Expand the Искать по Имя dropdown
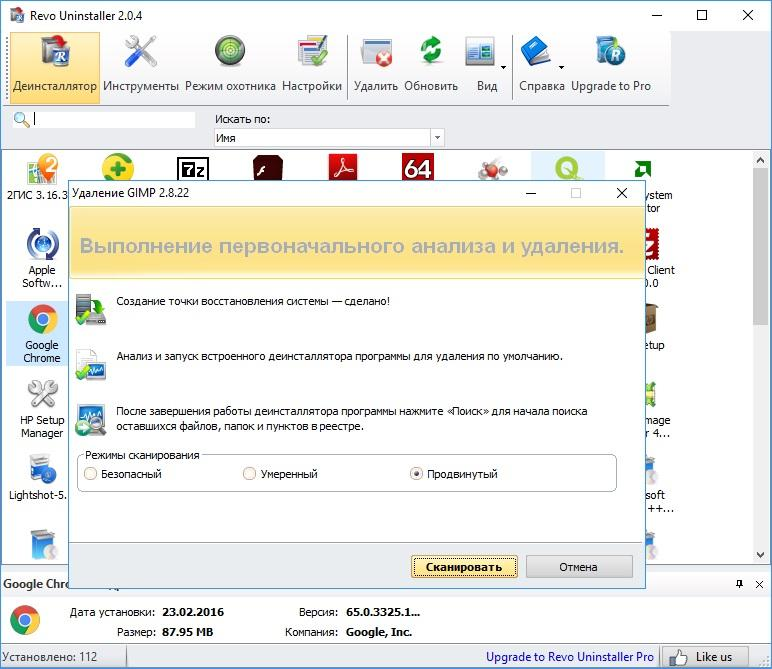This screenshot has width=772, height=669. pyautogui.click(x=437, y=138)
